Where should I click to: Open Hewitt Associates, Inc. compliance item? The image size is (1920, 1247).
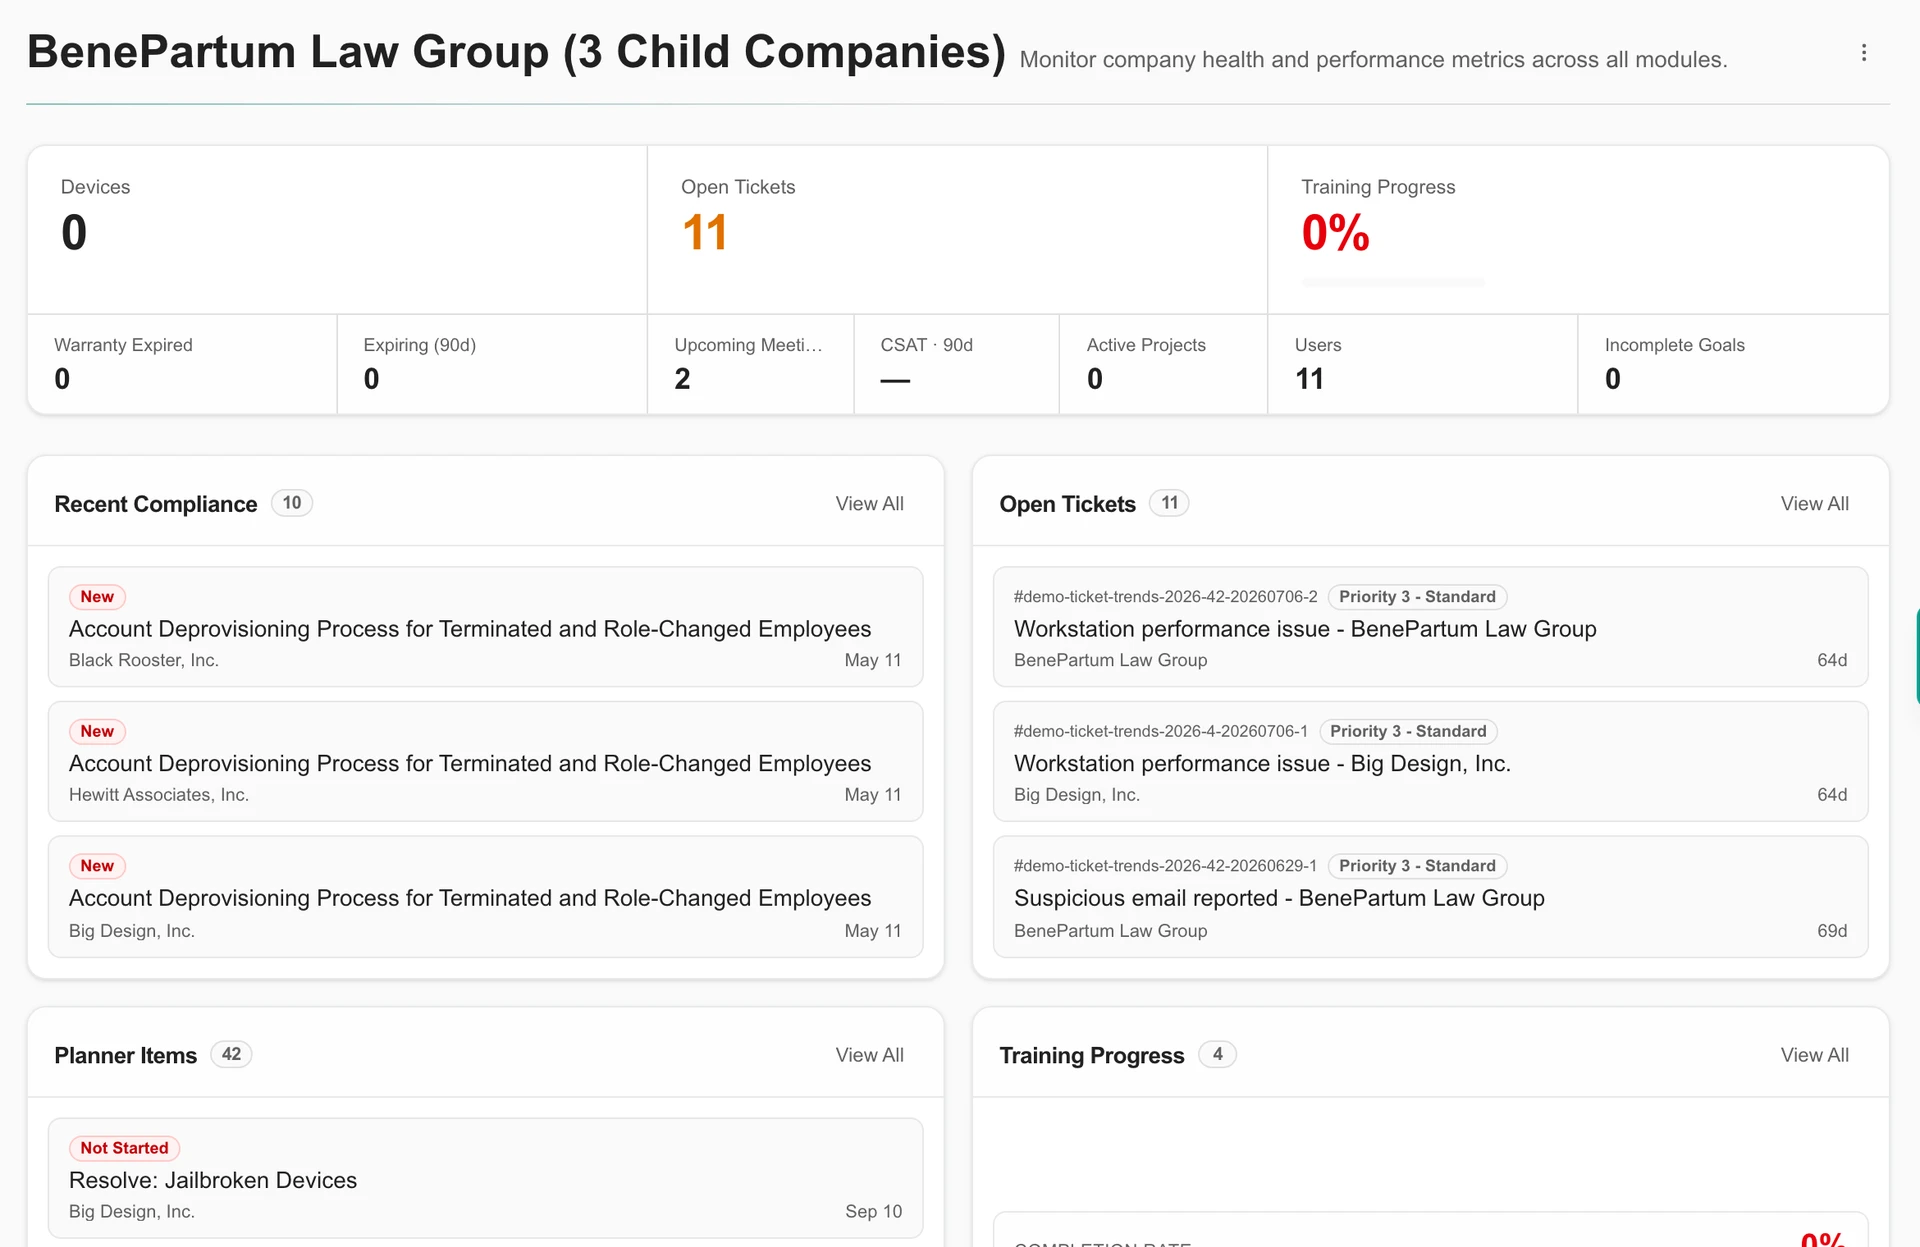pos(485,761)
